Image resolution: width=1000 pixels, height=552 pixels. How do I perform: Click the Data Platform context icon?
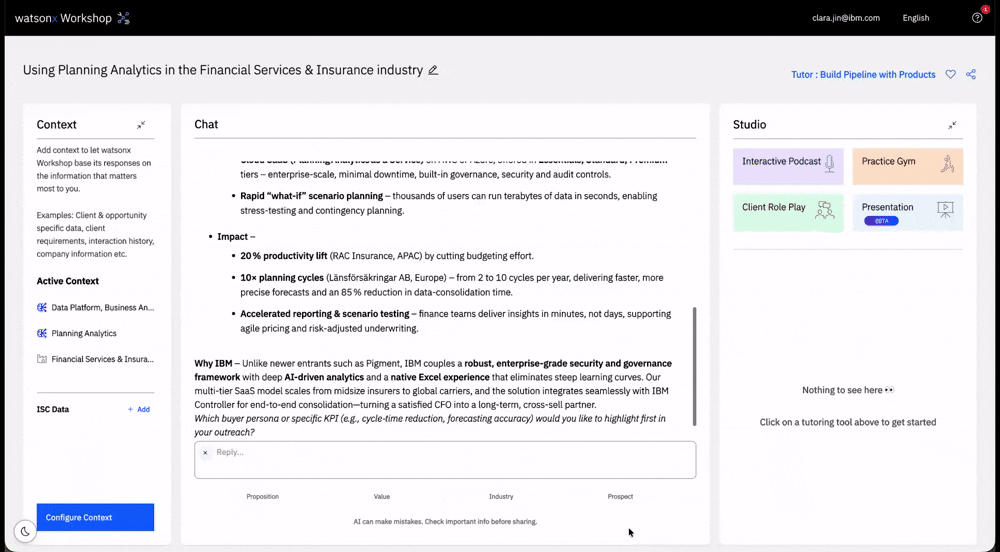(x=42, y=307)
